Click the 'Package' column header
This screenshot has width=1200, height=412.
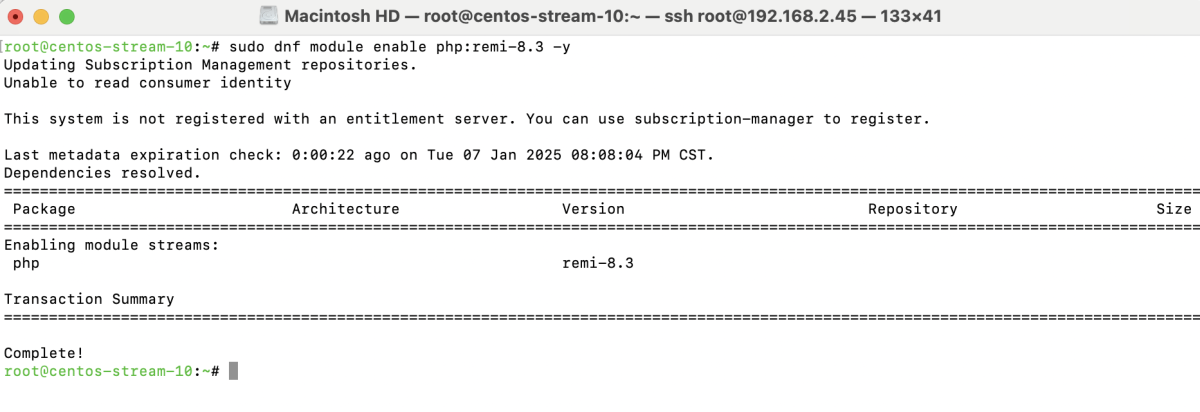click(x=44, y=209)
